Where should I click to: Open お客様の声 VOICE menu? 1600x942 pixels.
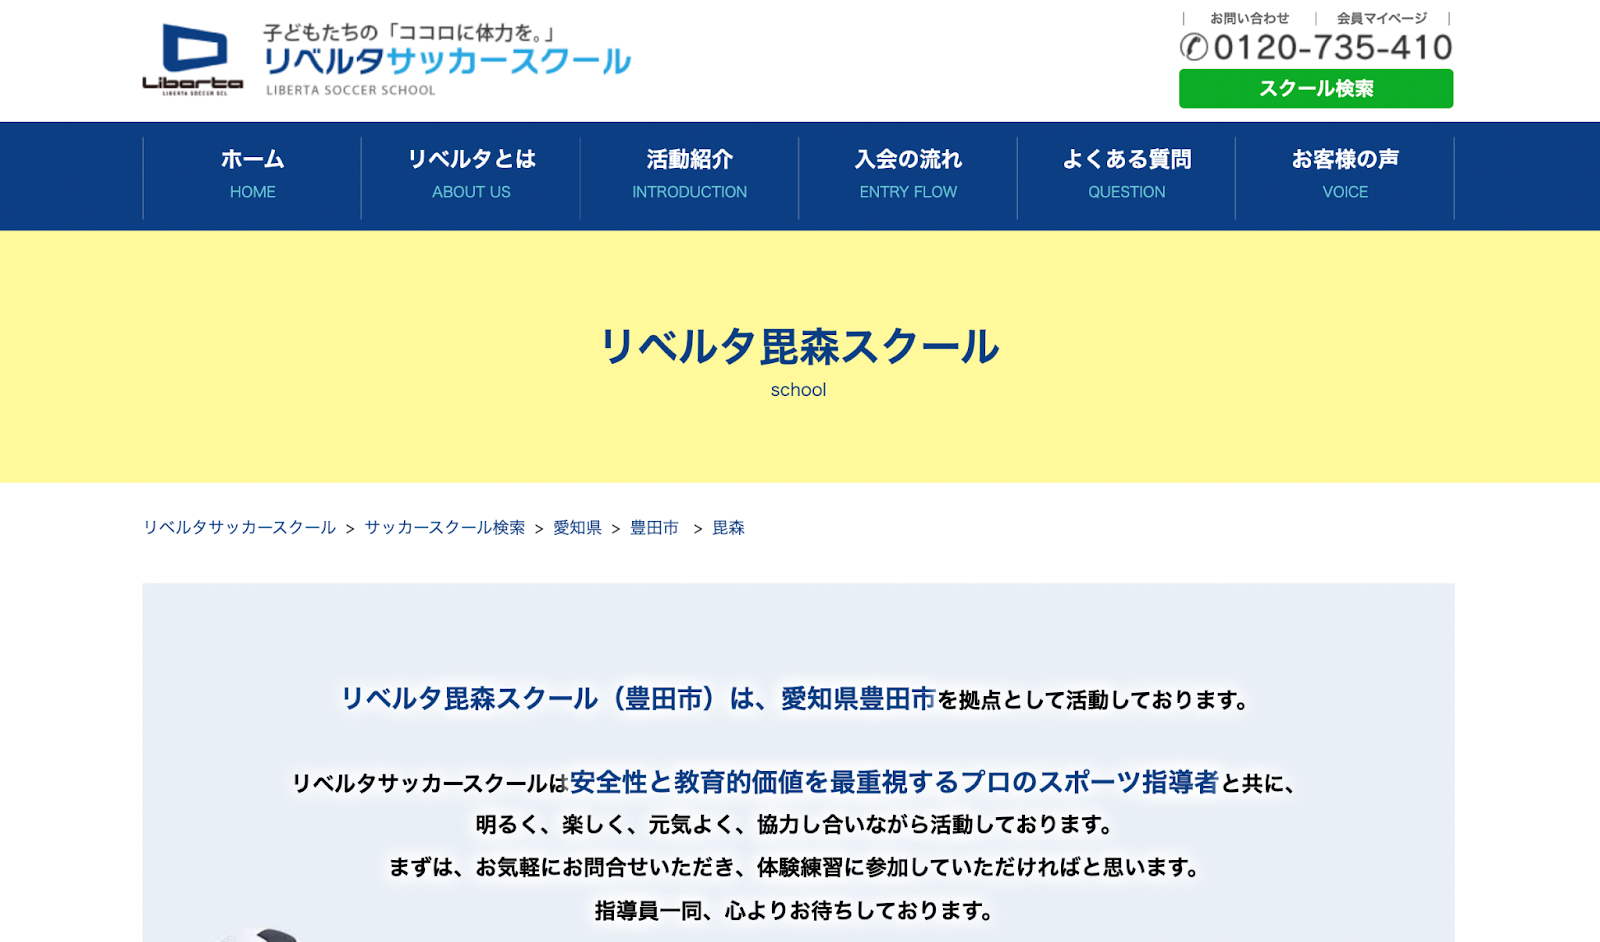[1345, 175]
